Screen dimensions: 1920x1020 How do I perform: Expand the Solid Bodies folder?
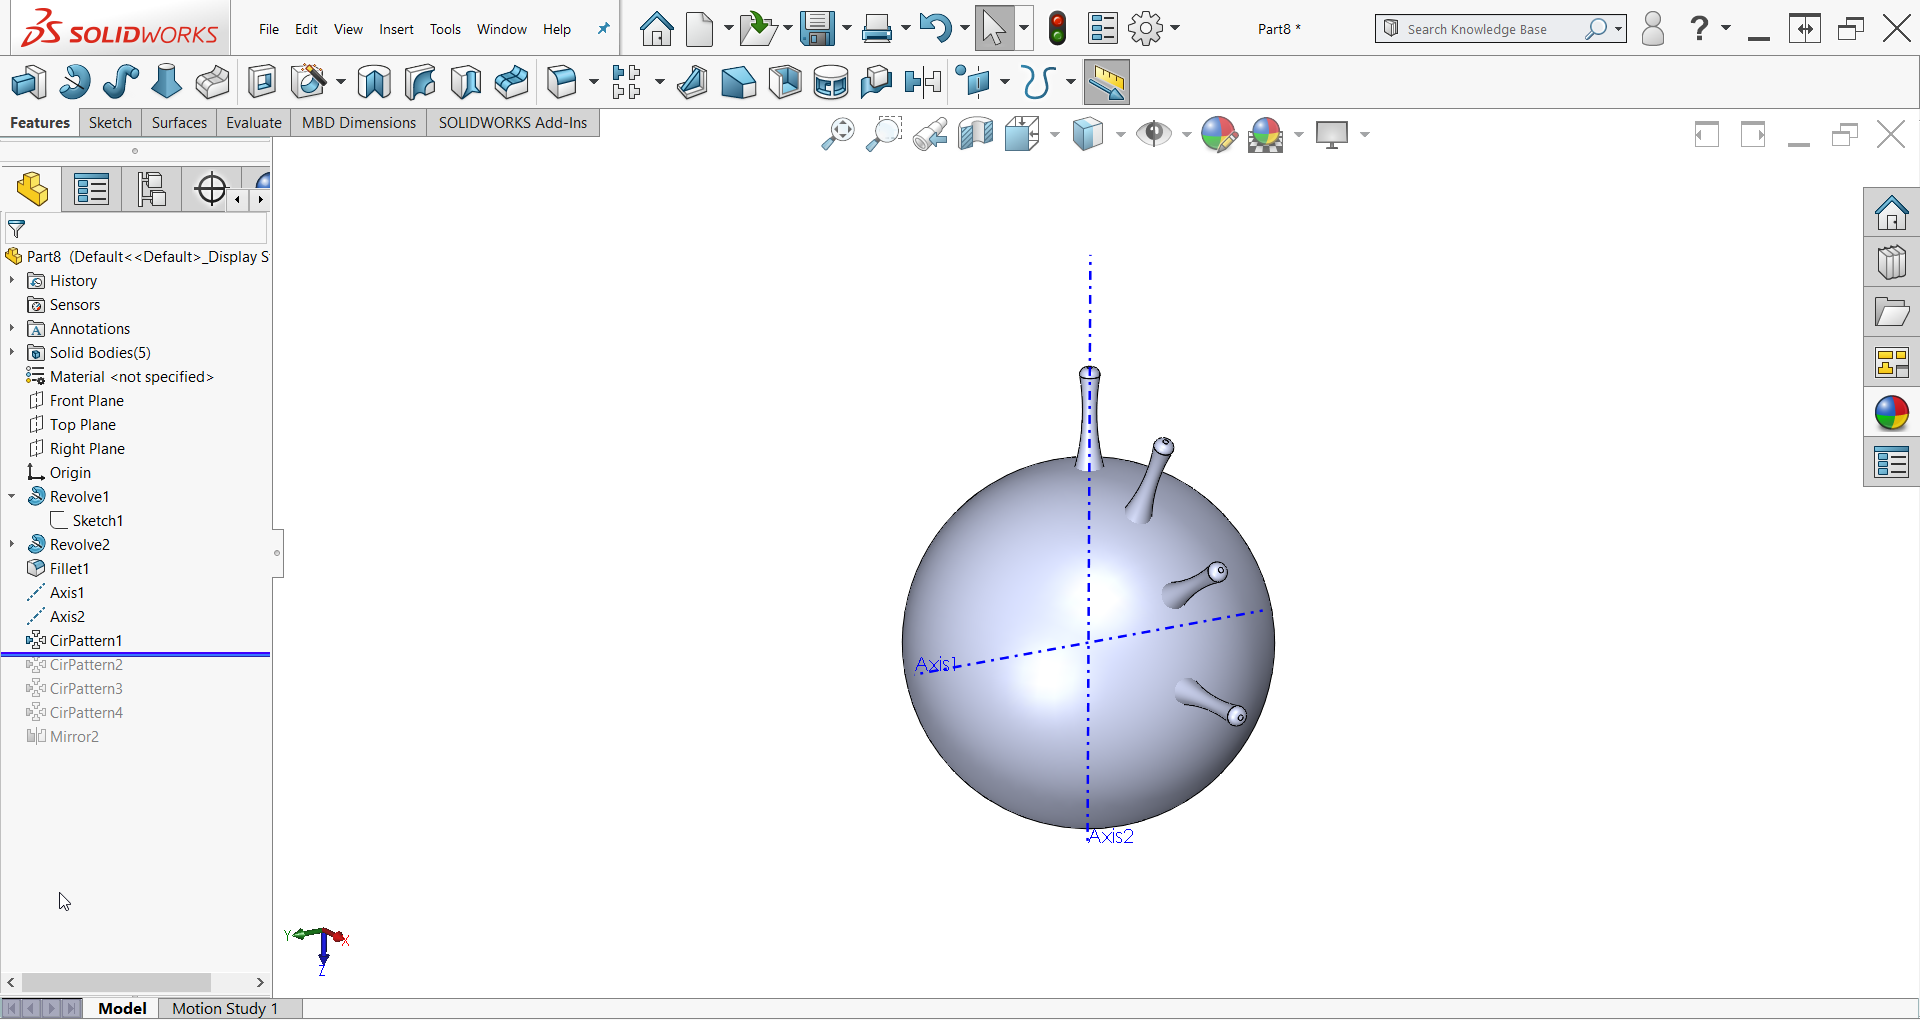pos(11,352)
